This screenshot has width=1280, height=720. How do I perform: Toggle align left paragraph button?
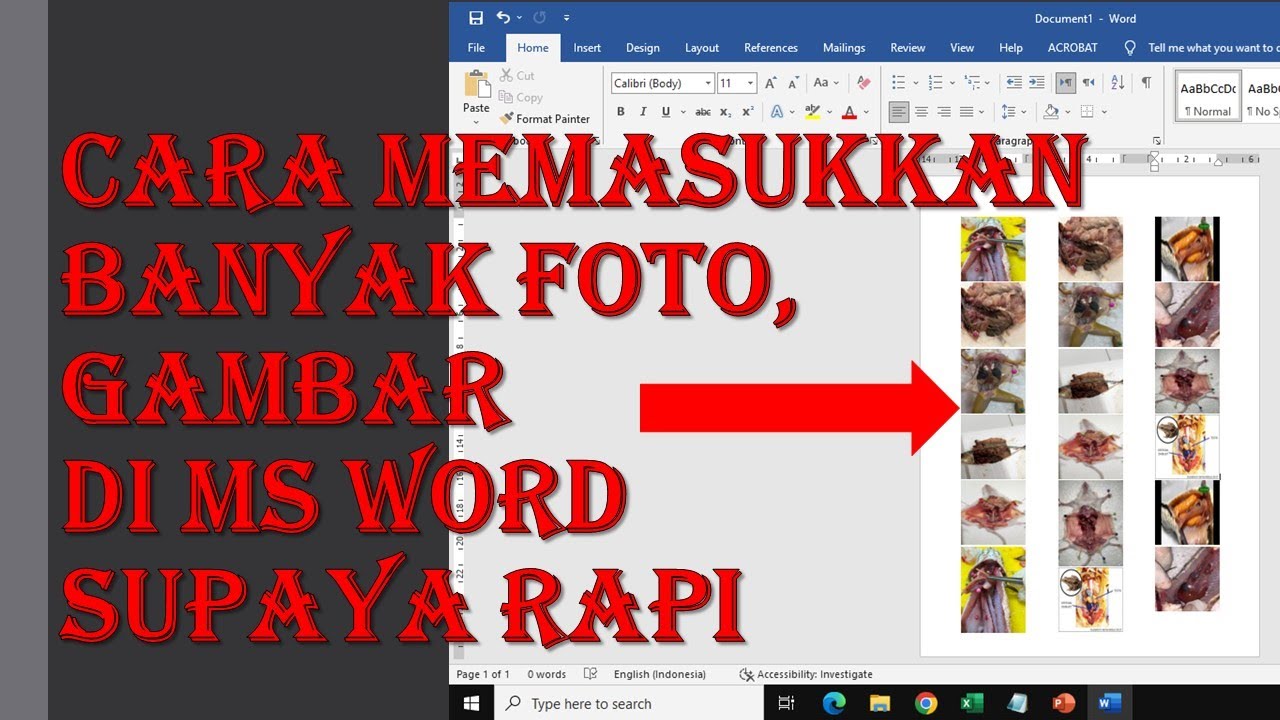pyautogui.click(x=899, y=112)
